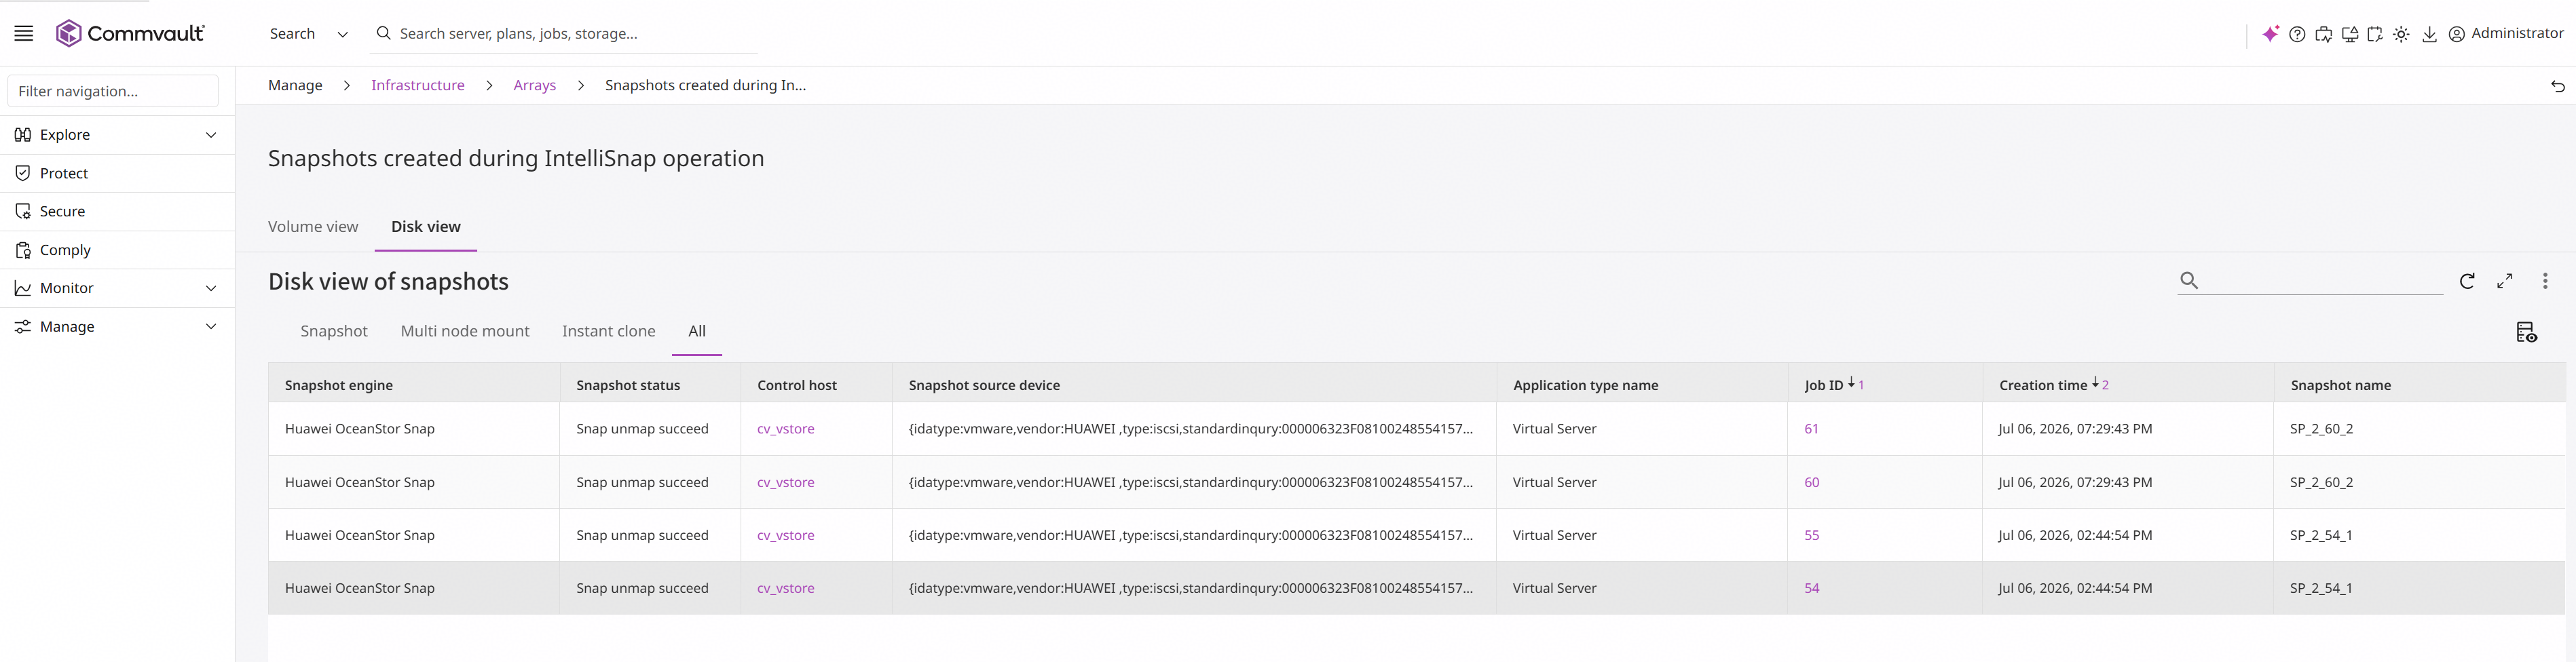Click the back arrow on breadcrumb bar
This screenshot has height=662, width=2576.
pos(2557,86)
